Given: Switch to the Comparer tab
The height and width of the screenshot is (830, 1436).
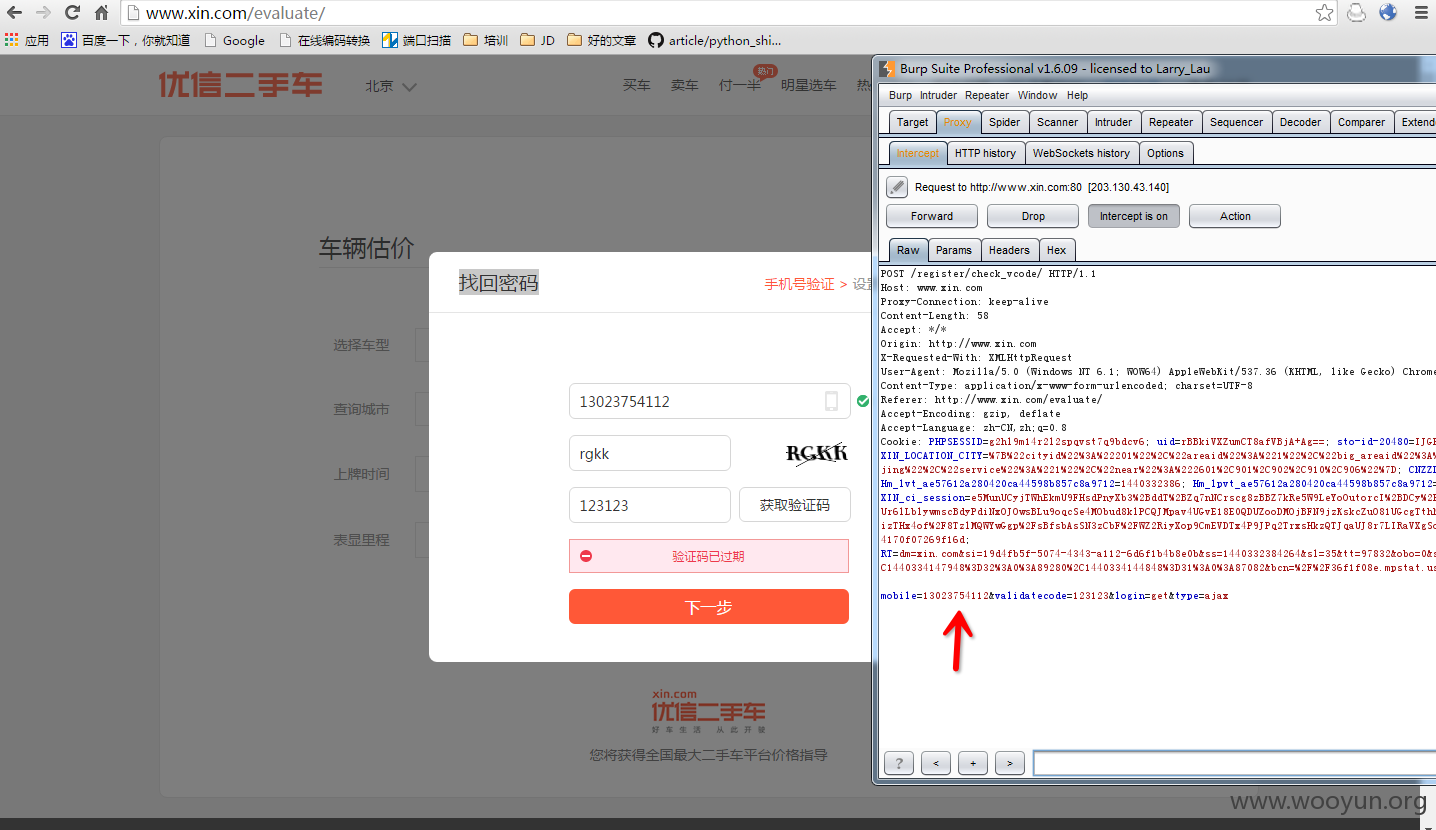Looking at the screenshot, I should [1361, 122].
